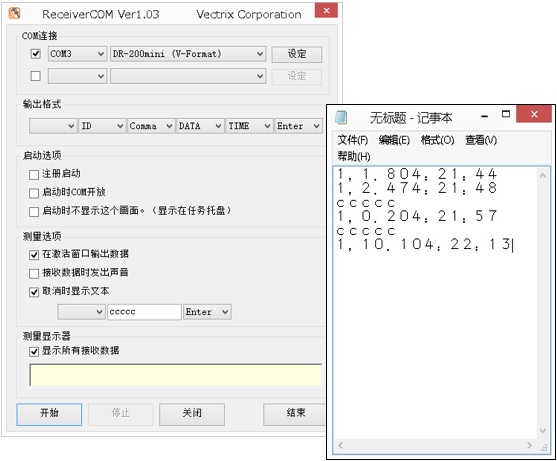The image size is (557, 461).
Task: Open the empty second COM port dropdown
Action: tap(77, 76)
